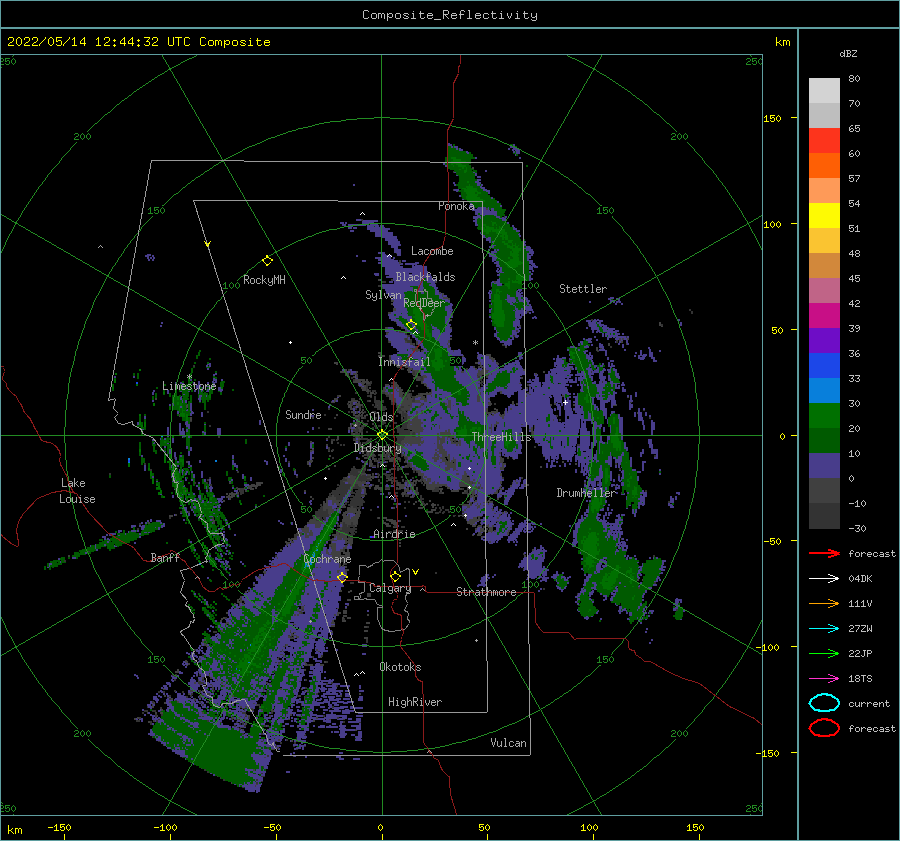Screen dimensions: 900x841
Task: Select the darkest gray -30 to -10 swatch
Action: [824, 516]
